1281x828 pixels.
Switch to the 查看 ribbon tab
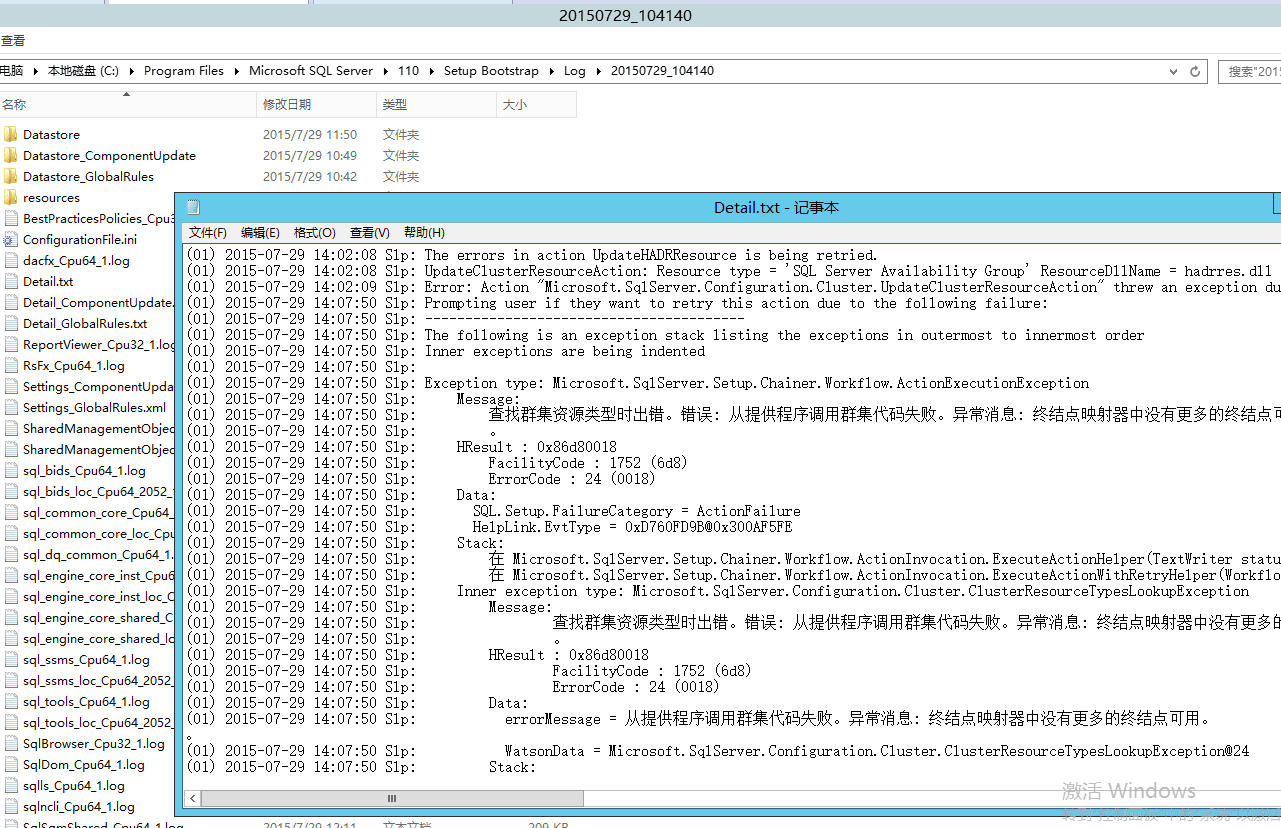pyautogui.click(x=13, y=40)
